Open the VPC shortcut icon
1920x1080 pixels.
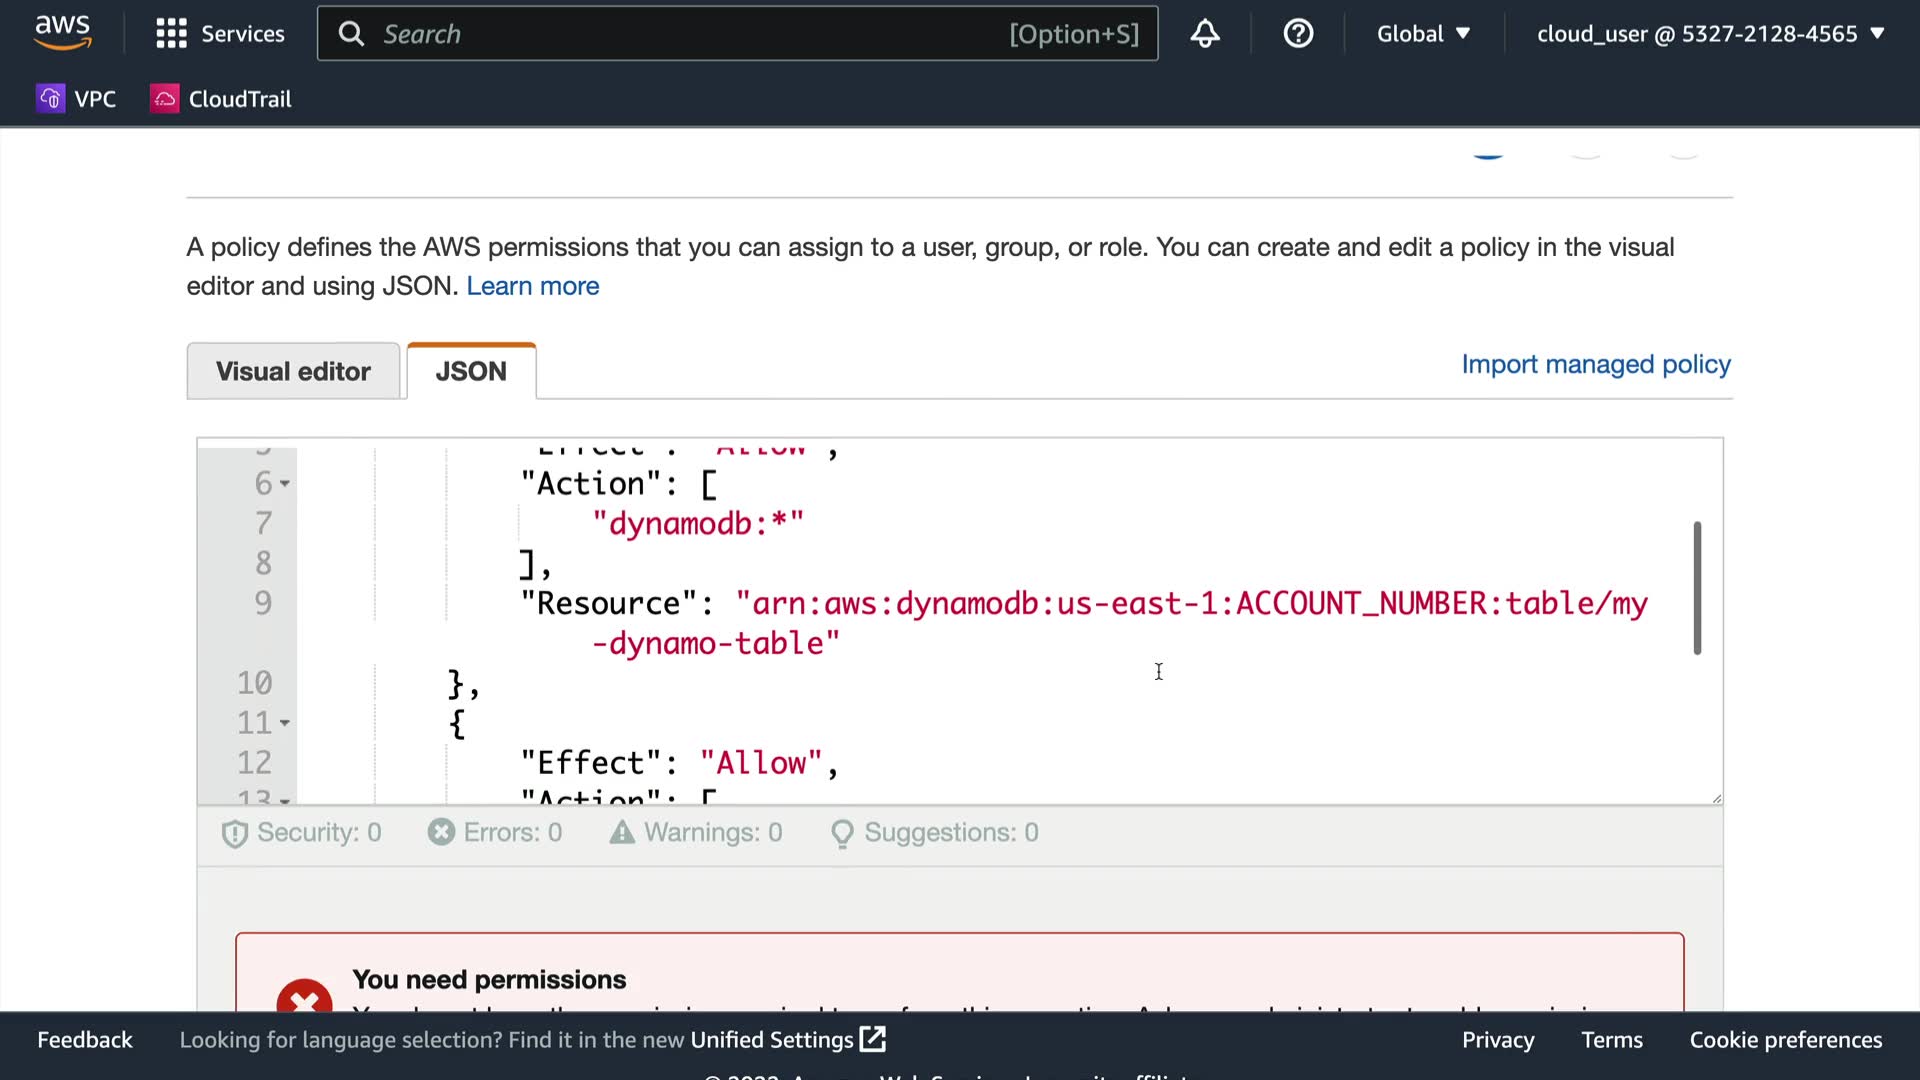pos(50,98)
